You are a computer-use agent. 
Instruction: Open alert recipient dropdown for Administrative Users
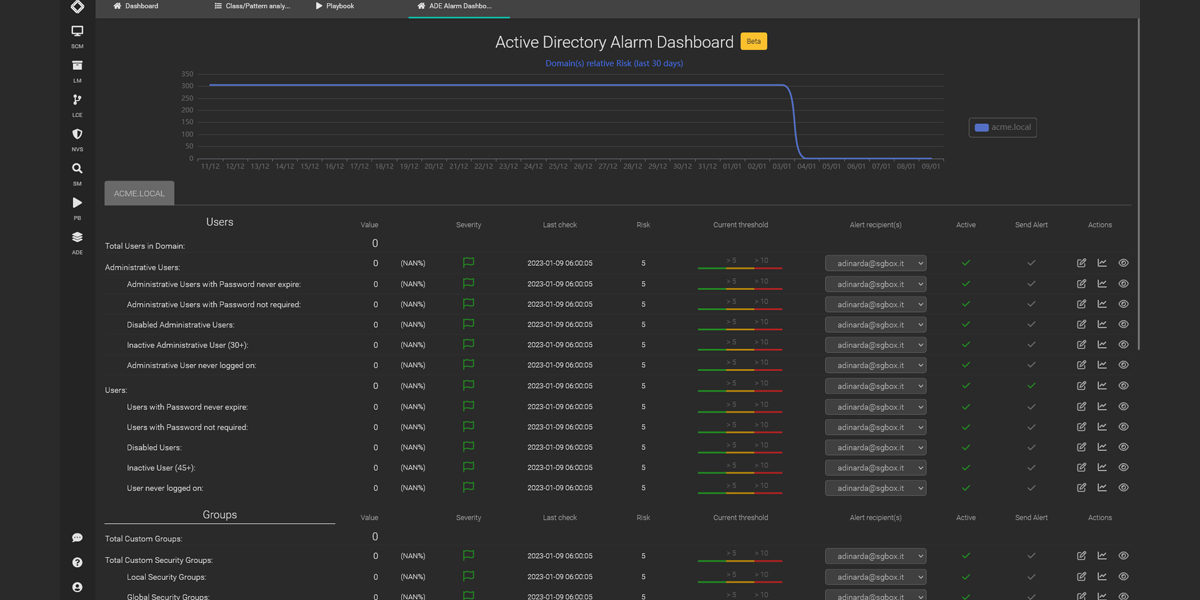click(875, 263)
